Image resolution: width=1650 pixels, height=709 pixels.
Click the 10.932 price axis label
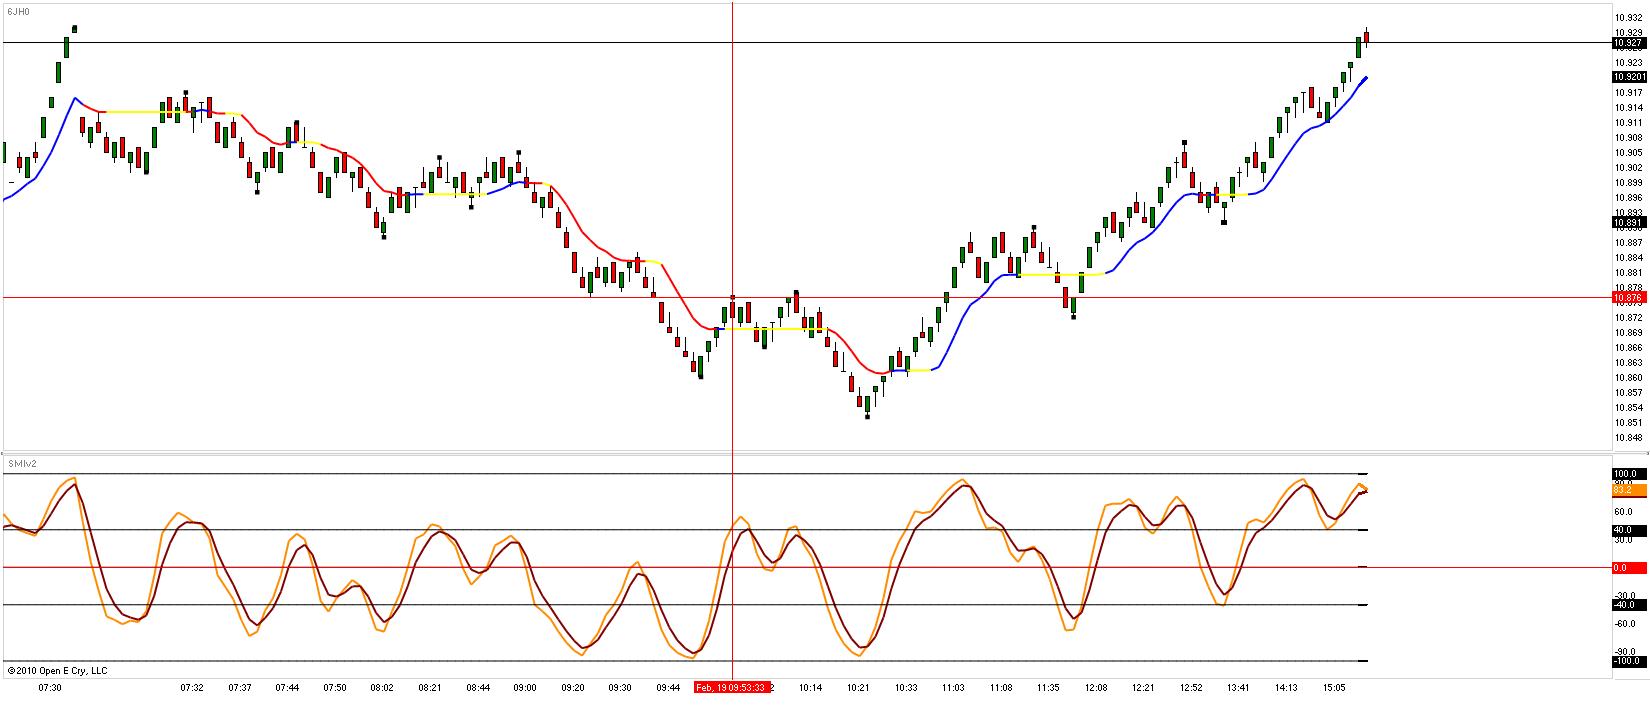(1628, 18)
